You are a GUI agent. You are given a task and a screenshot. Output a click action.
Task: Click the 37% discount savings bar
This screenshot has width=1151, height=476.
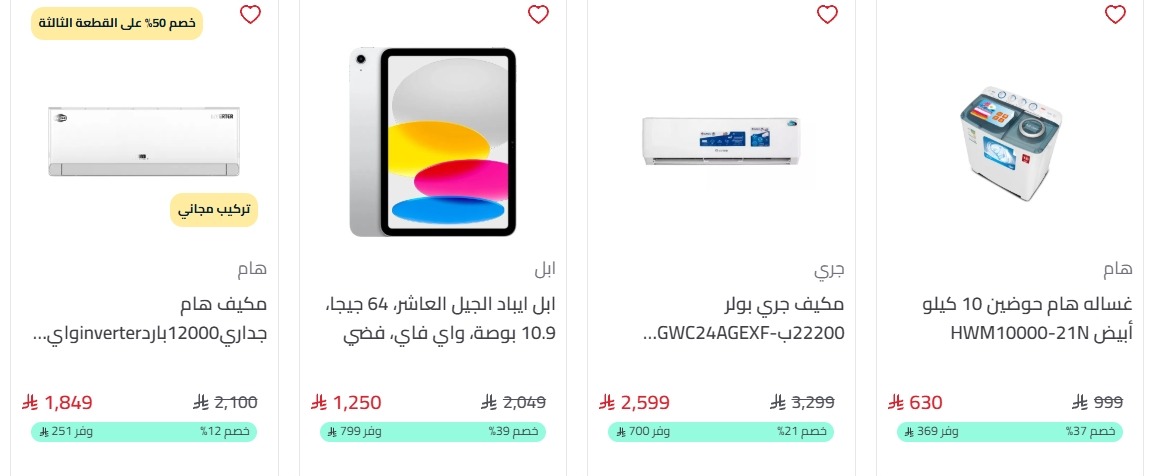[x=1009, y=431]
